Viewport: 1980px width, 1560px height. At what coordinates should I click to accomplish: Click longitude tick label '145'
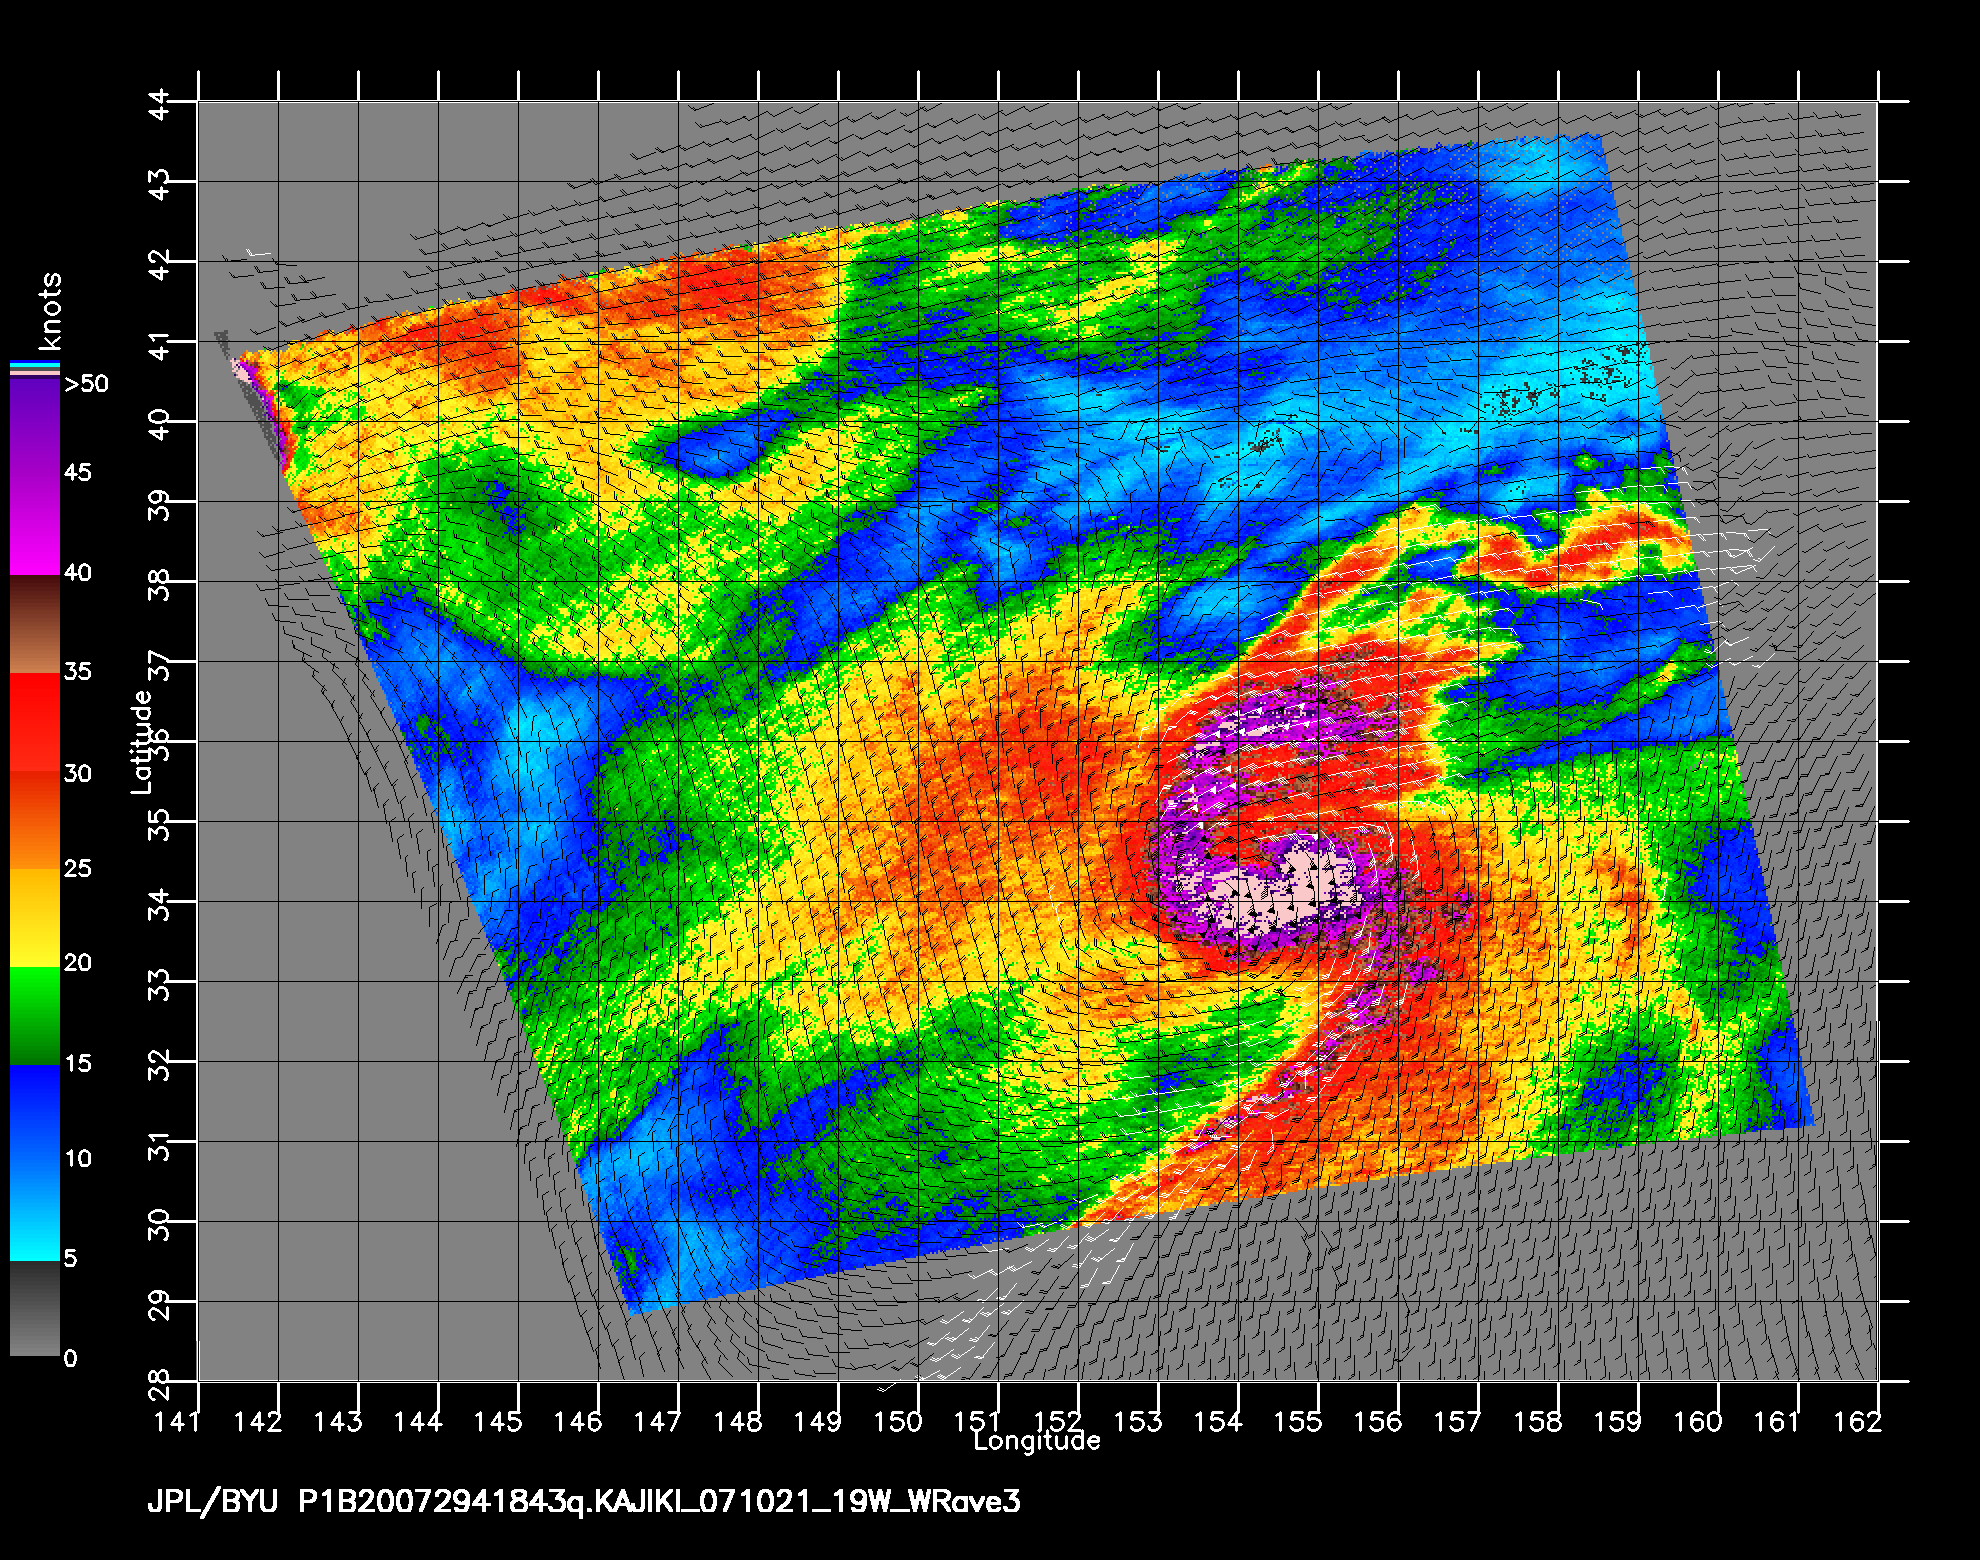coord(497,1421)
